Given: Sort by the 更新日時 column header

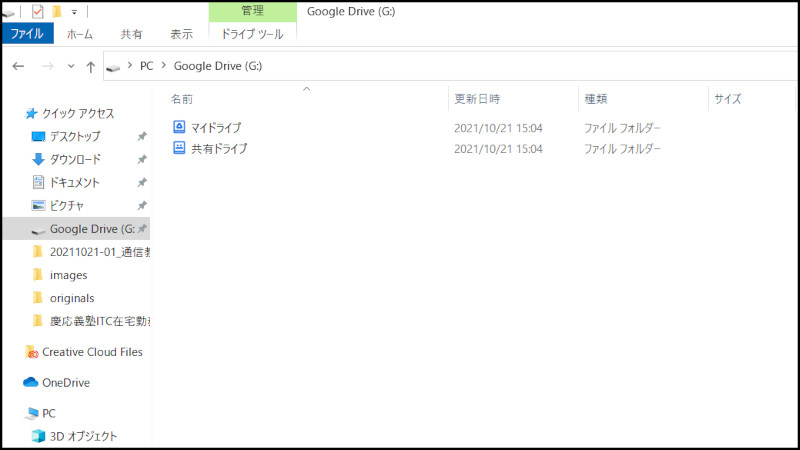Looking at the screenshot, I should (x=477, y=99).
